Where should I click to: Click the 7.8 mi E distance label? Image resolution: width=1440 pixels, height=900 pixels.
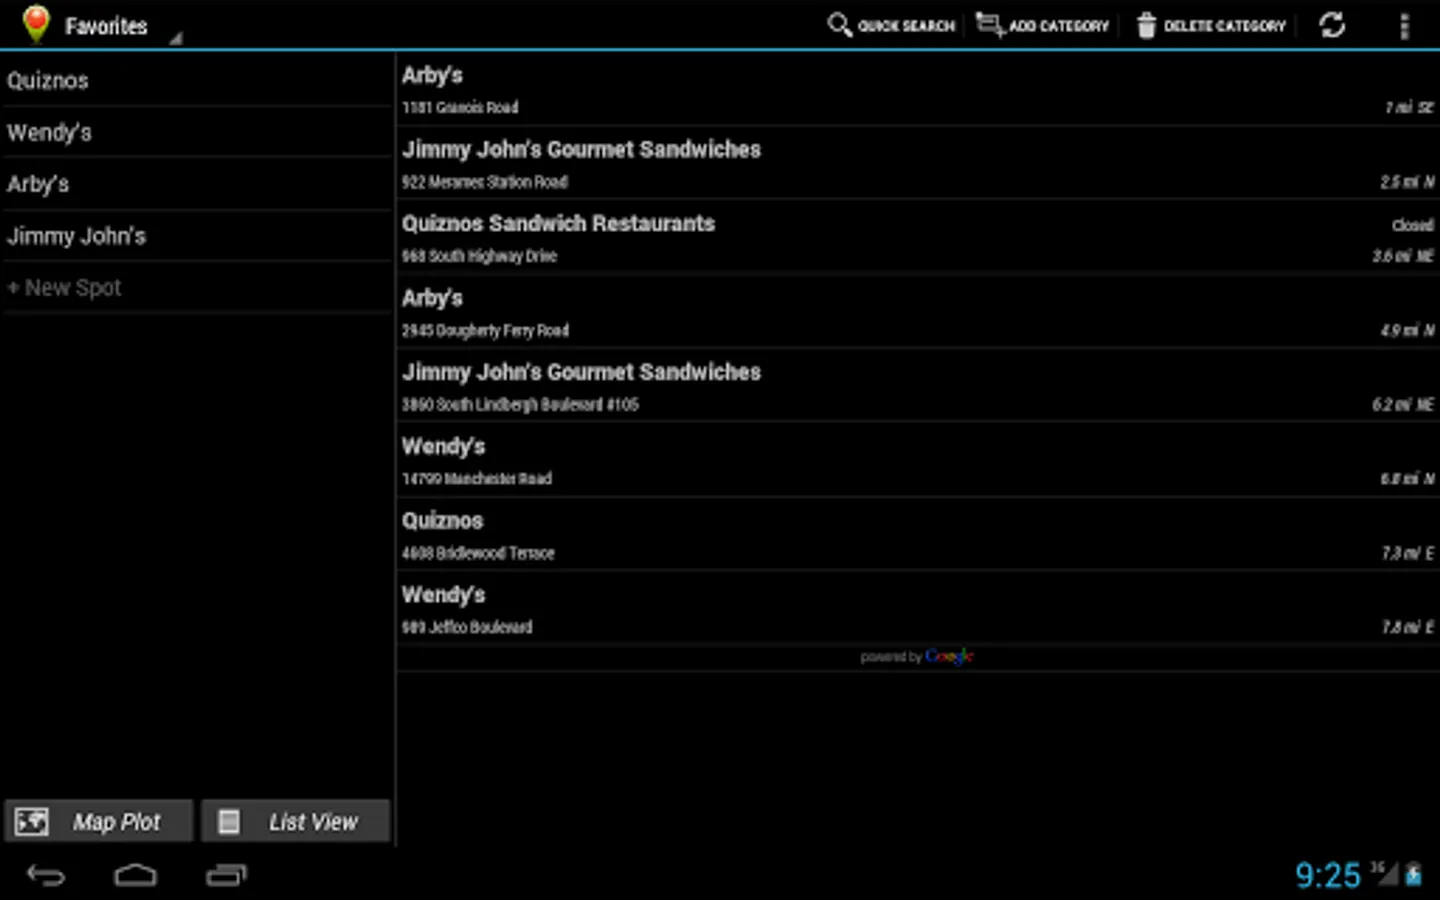coord(1407,627)
